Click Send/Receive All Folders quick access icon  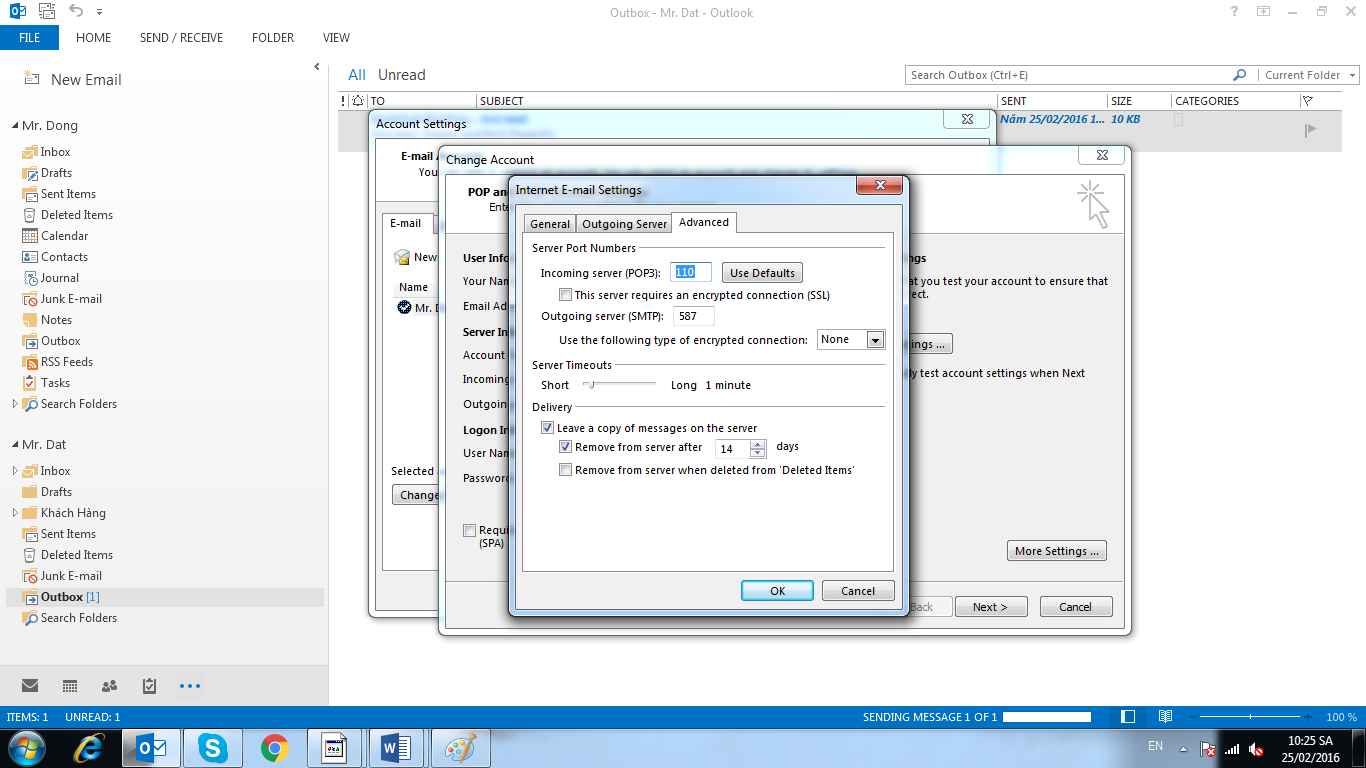pyautogui.click(x=46, y=12)
